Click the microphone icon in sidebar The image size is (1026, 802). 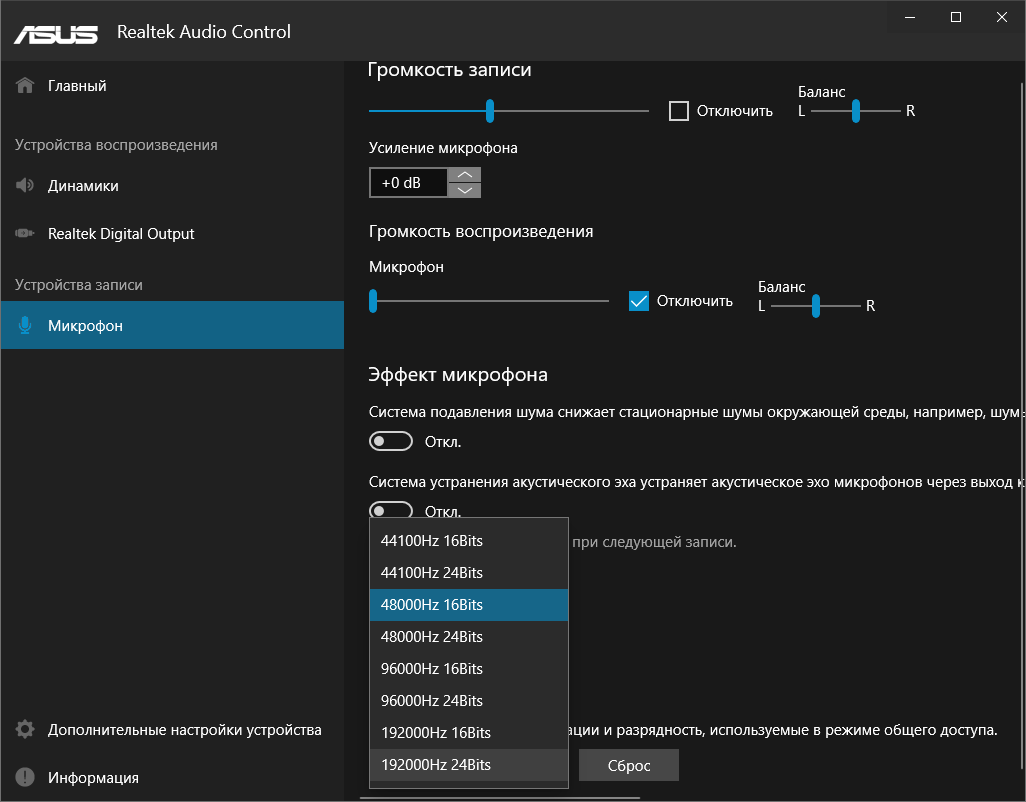point(25,326)
